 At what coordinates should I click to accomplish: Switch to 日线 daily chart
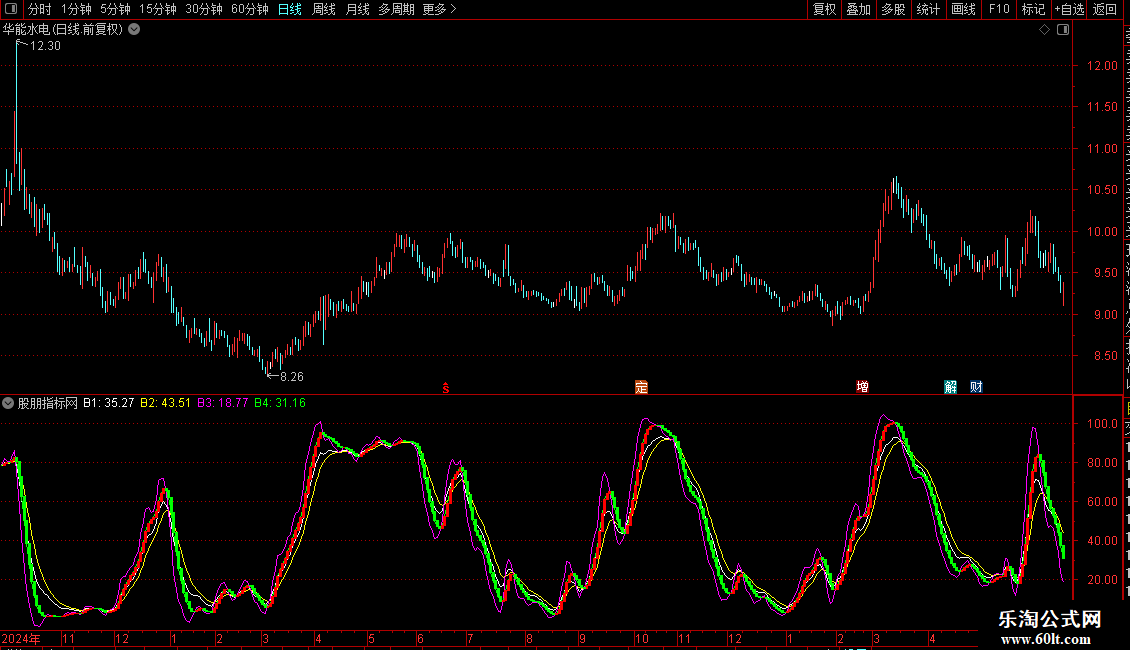pyautogui.click(x=290, y=9)
